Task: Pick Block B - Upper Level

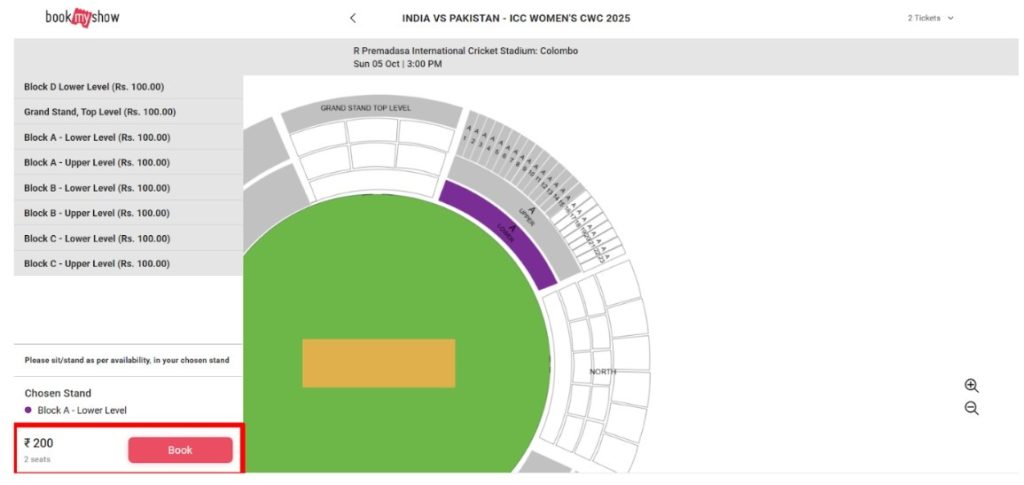Action: [x=129, y=213]
